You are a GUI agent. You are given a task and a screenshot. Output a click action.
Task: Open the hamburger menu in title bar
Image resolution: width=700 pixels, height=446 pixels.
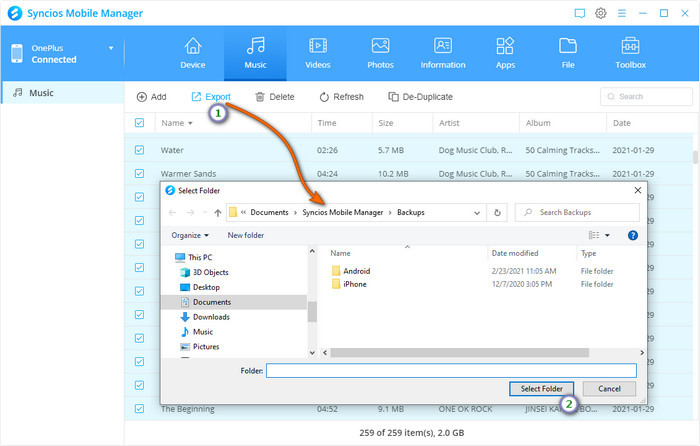click(621, 13)
